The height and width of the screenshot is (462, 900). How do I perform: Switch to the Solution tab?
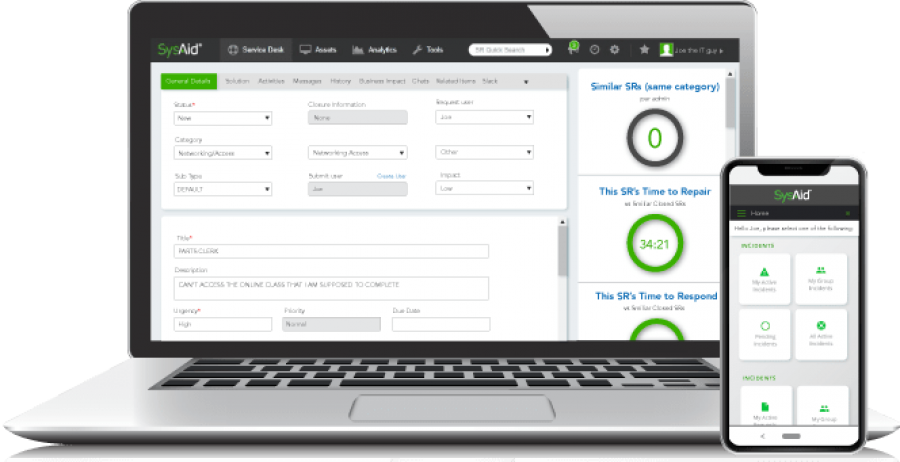click(x=237, y=81)
